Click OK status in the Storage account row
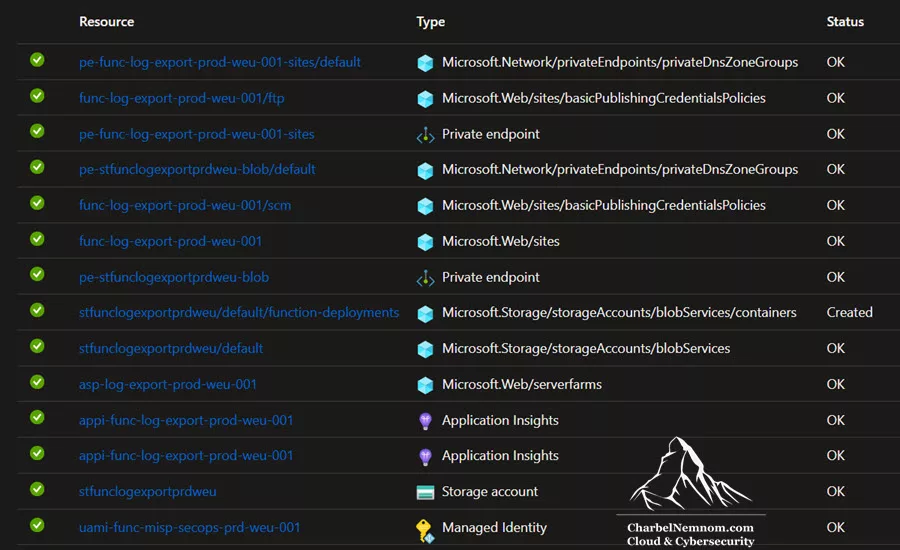 coord(836,491)
